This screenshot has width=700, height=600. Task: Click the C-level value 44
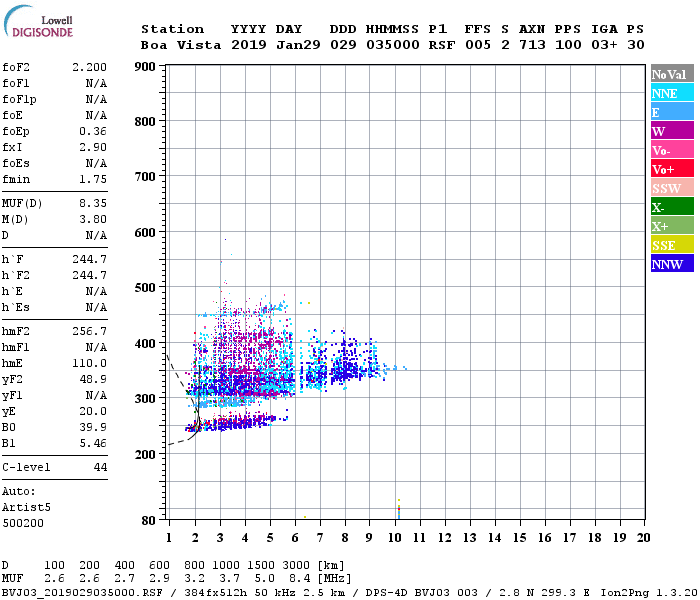[x=100, y=467]
